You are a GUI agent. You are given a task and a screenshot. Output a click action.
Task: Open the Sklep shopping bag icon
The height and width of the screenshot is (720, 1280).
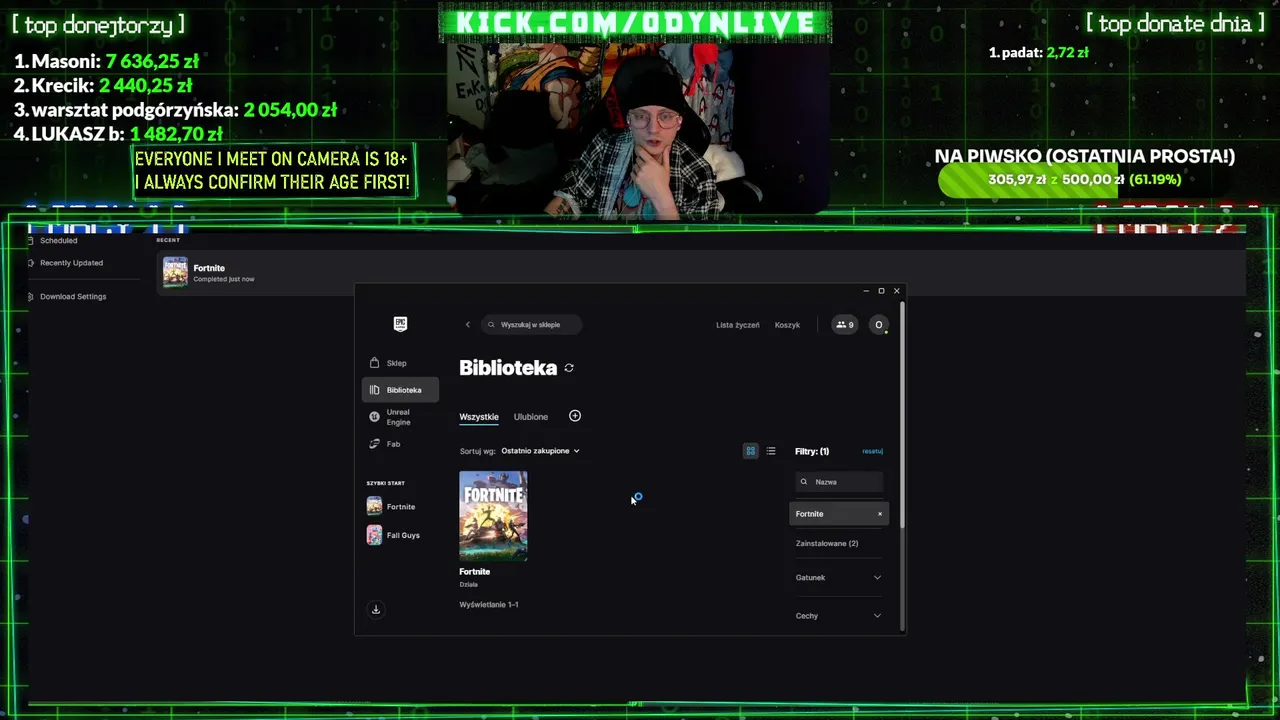[374, 363]
